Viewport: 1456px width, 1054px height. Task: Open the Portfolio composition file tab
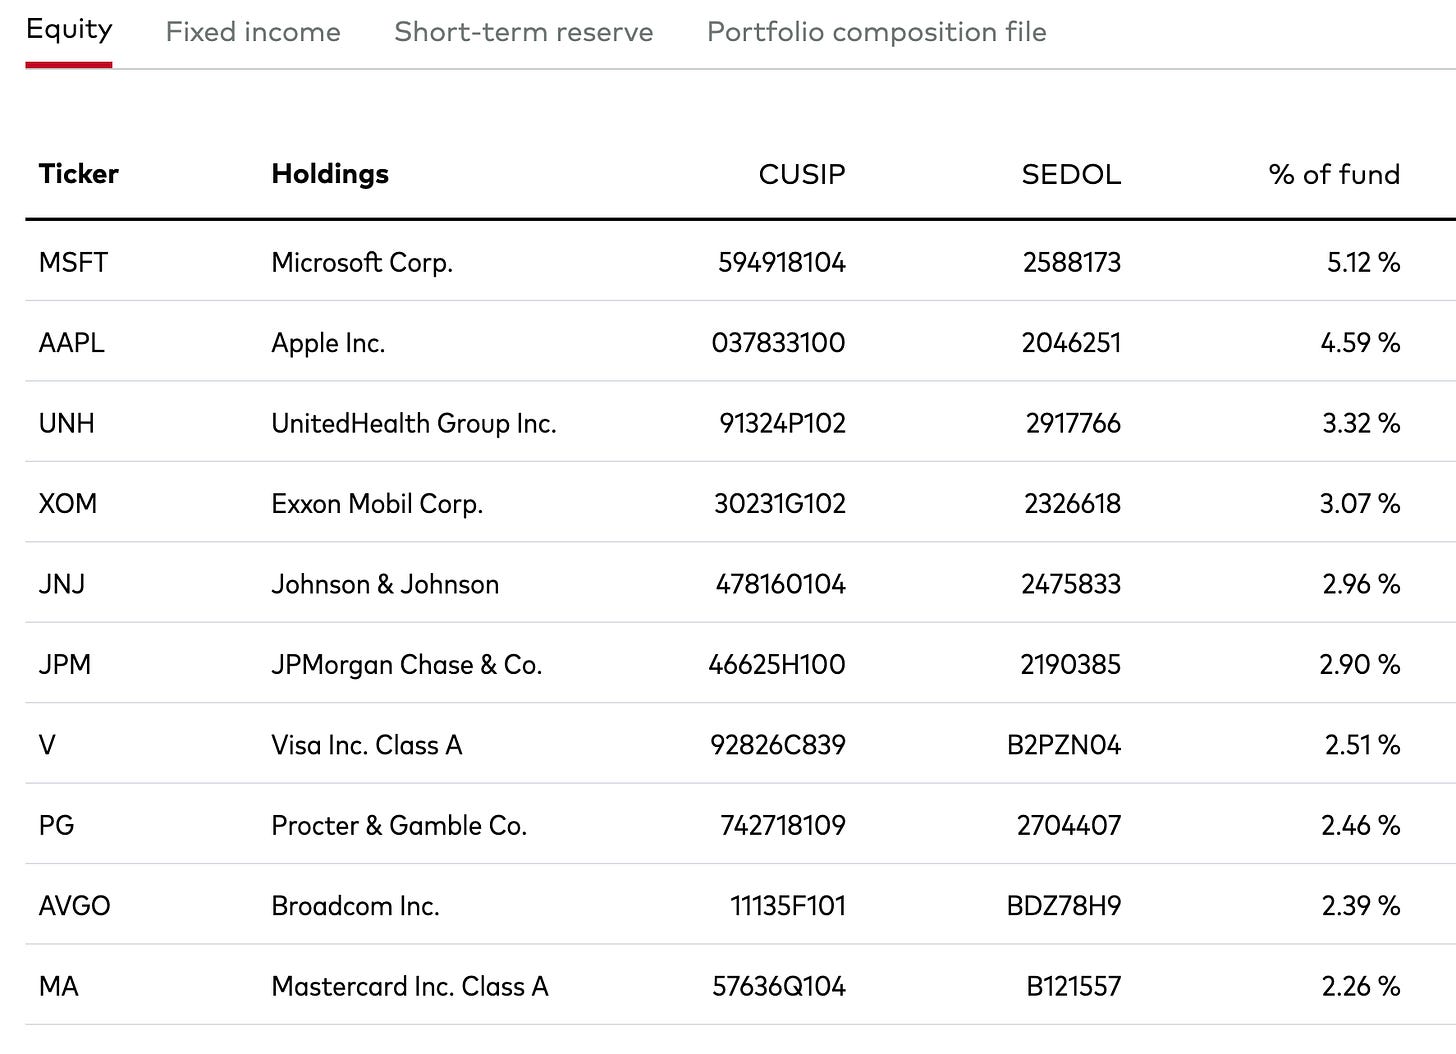pos(876,32)
